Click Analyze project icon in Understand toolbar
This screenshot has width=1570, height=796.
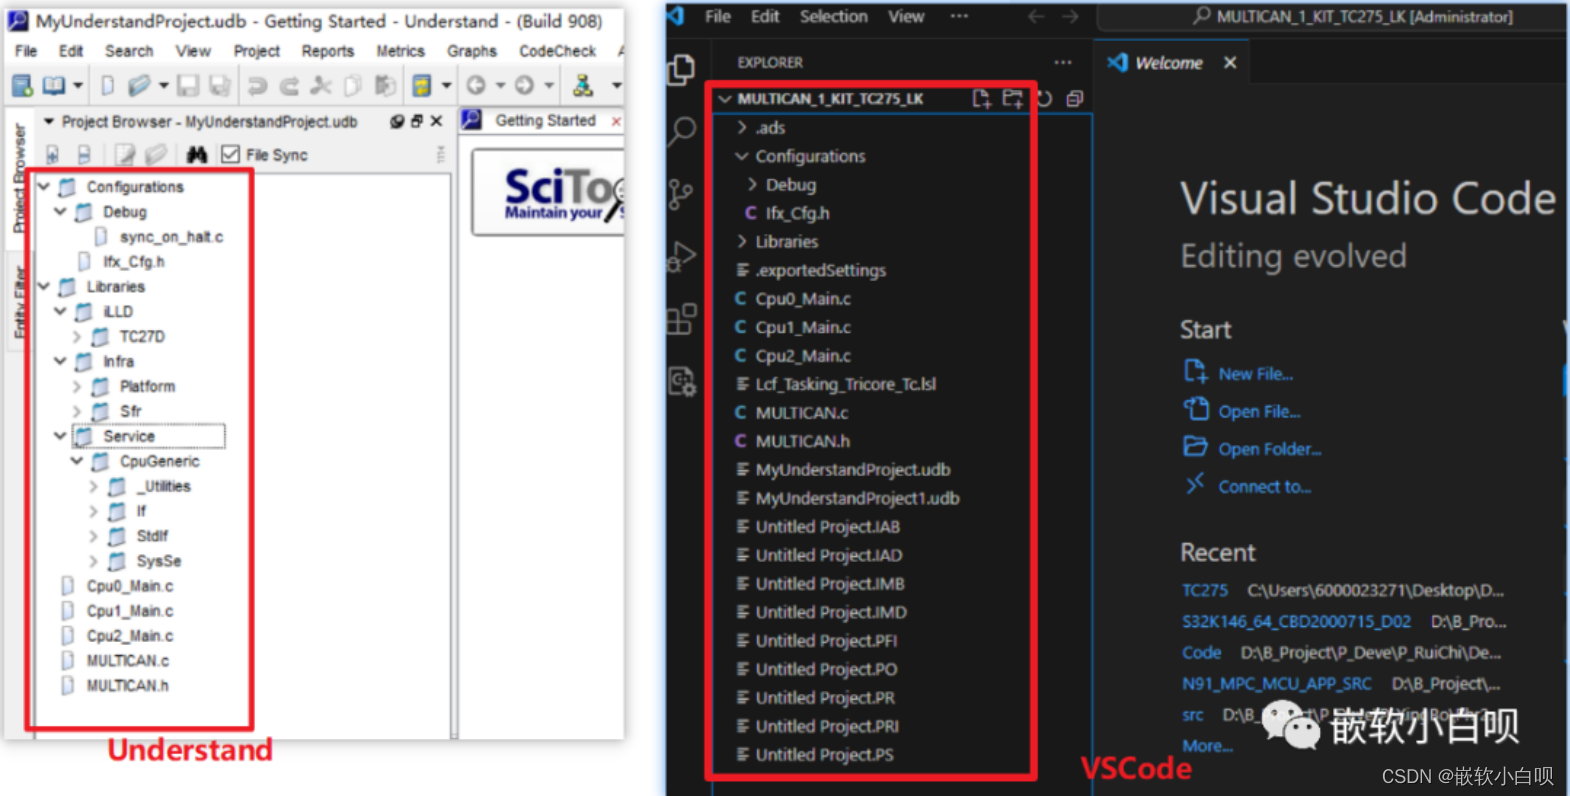[x=422, y=86]
